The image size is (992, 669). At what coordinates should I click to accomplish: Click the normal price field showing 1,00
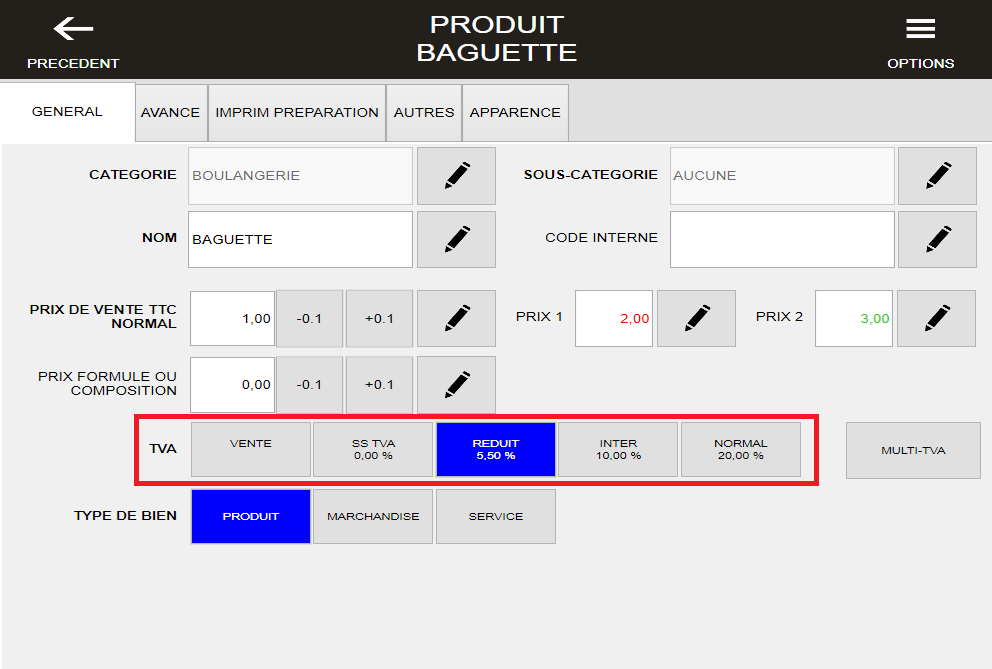pyautogui.click(x=232, y=318)
